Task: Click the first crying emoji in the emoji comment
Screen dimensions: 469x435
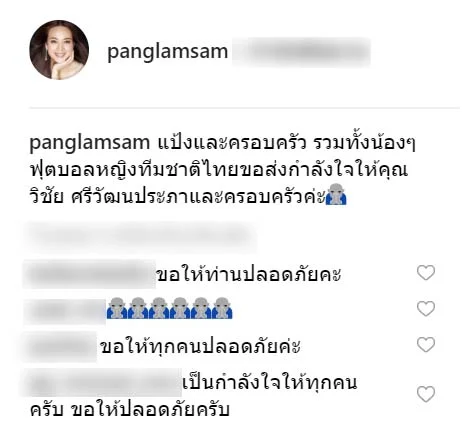Action: click(x=117, y=308)
